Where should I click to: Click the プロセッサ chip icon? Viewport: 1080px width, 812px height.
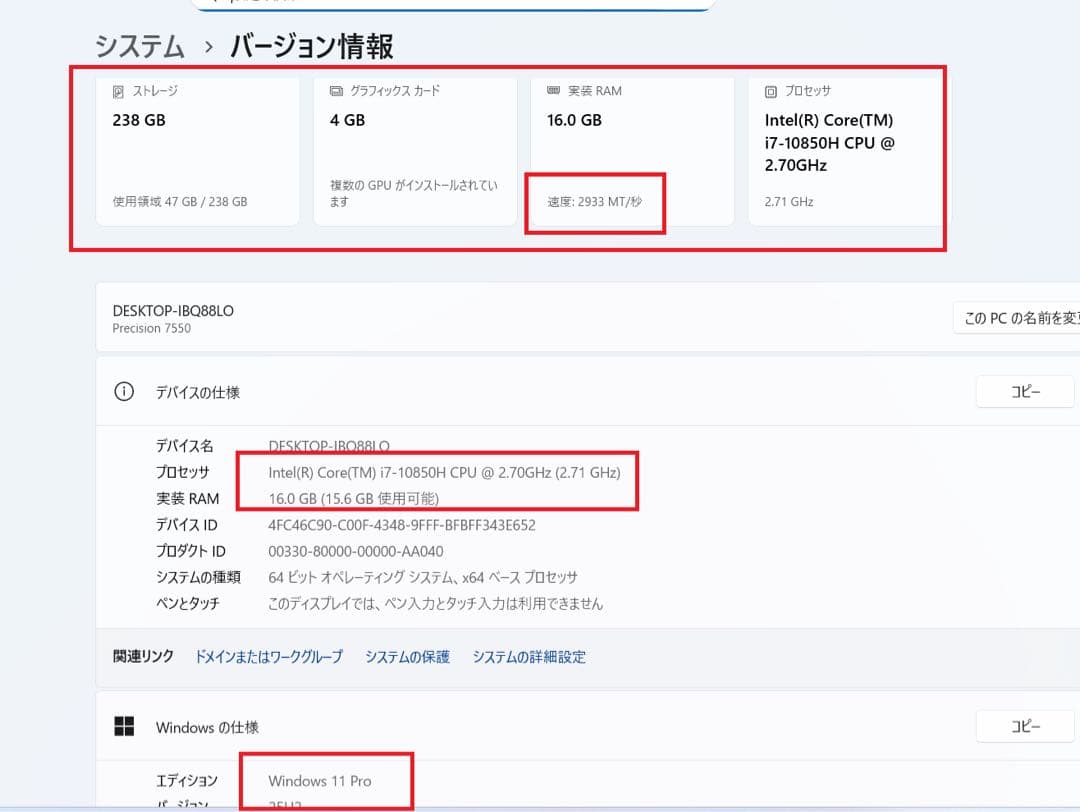(x=769, y=91)
